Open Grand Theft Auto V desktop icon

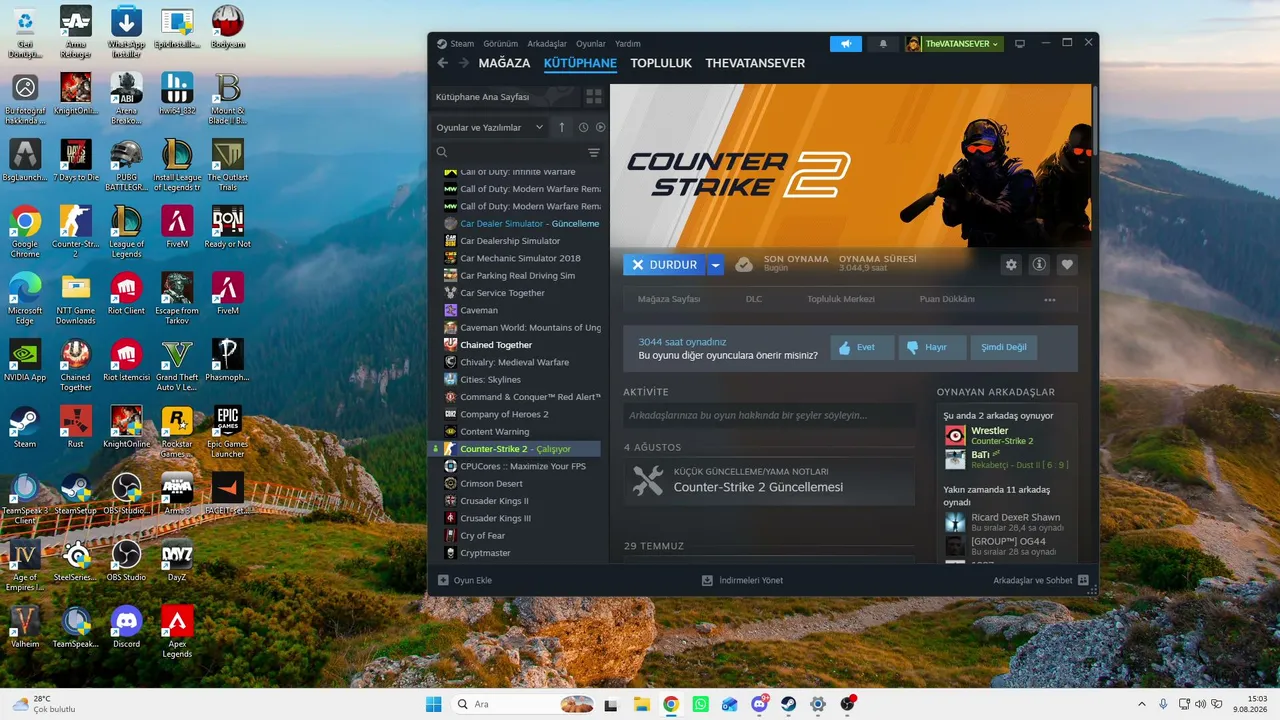[x=177, y=365]
